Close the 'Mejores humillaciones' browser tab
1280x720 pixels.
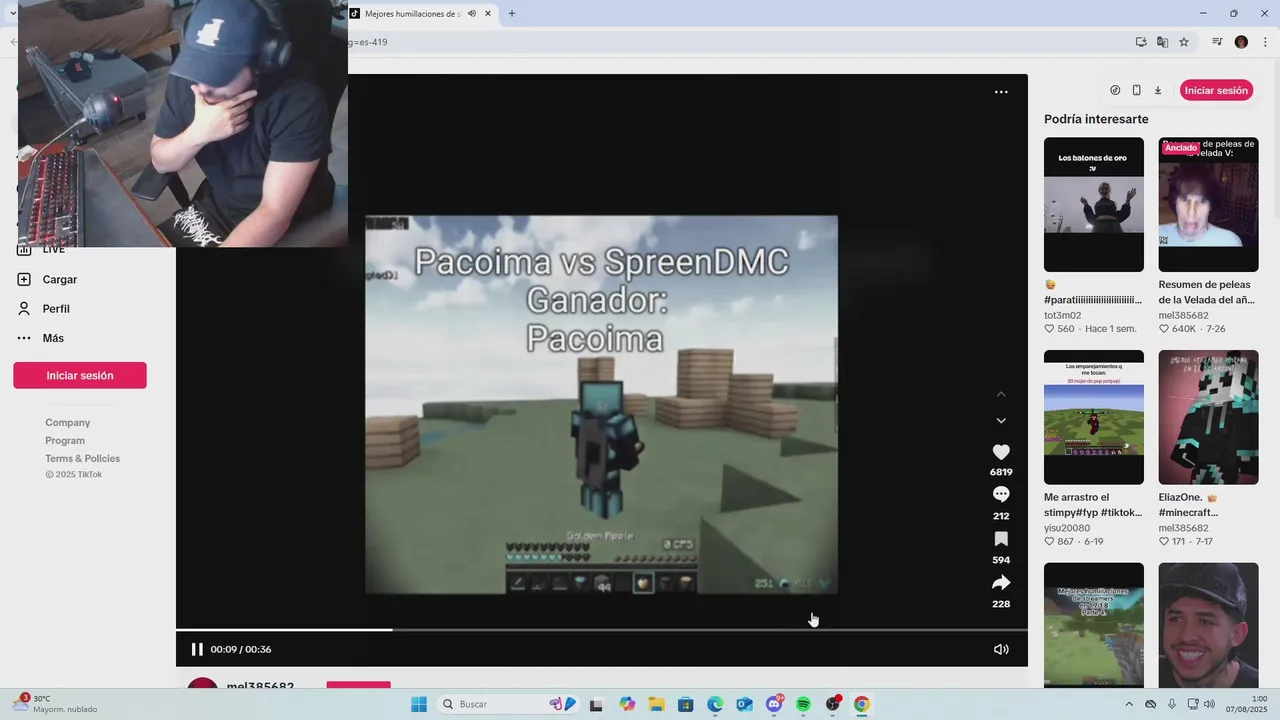(x=488, y=14)
